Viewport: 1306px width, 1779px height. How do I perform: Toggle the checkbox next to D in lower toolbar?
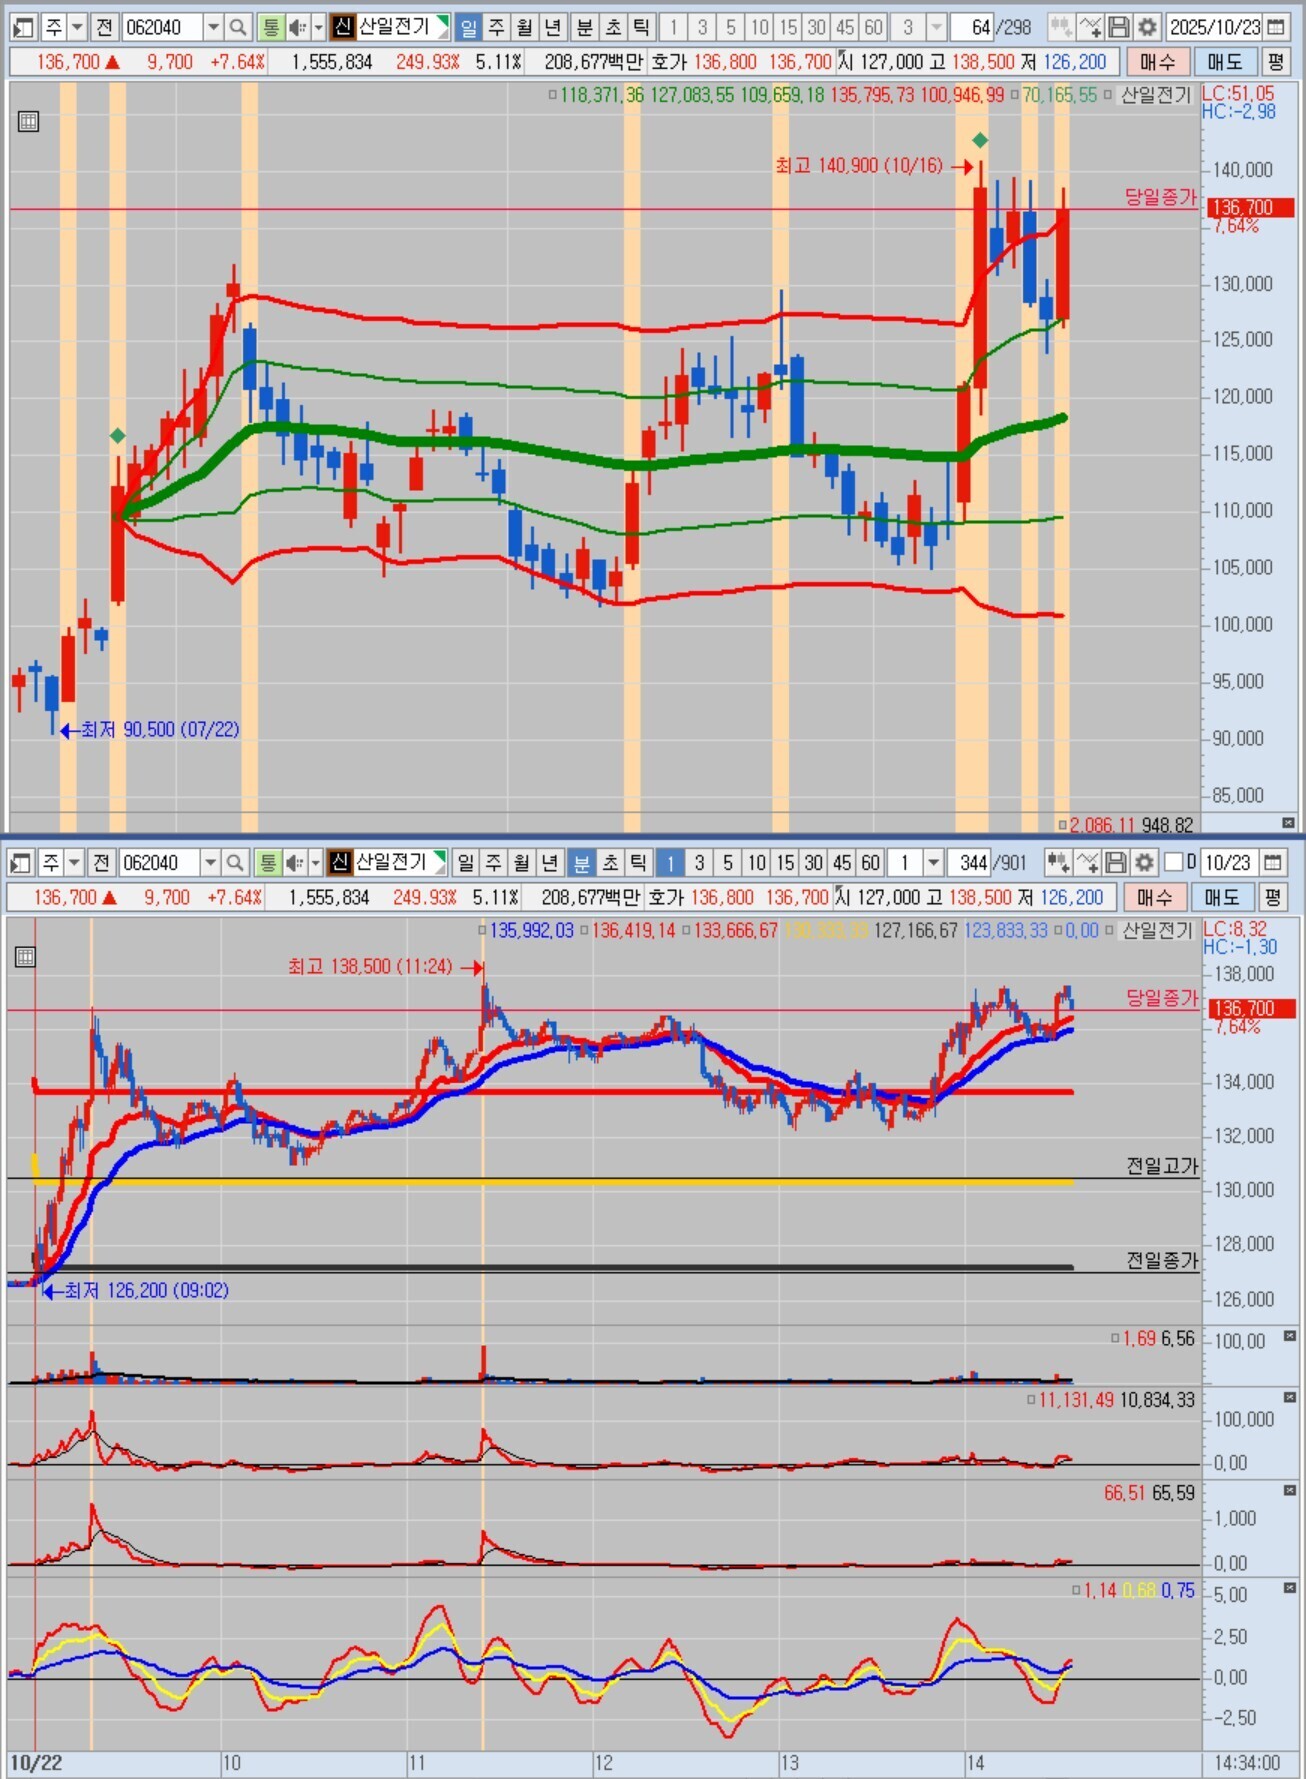click(x=1174, y=862)
